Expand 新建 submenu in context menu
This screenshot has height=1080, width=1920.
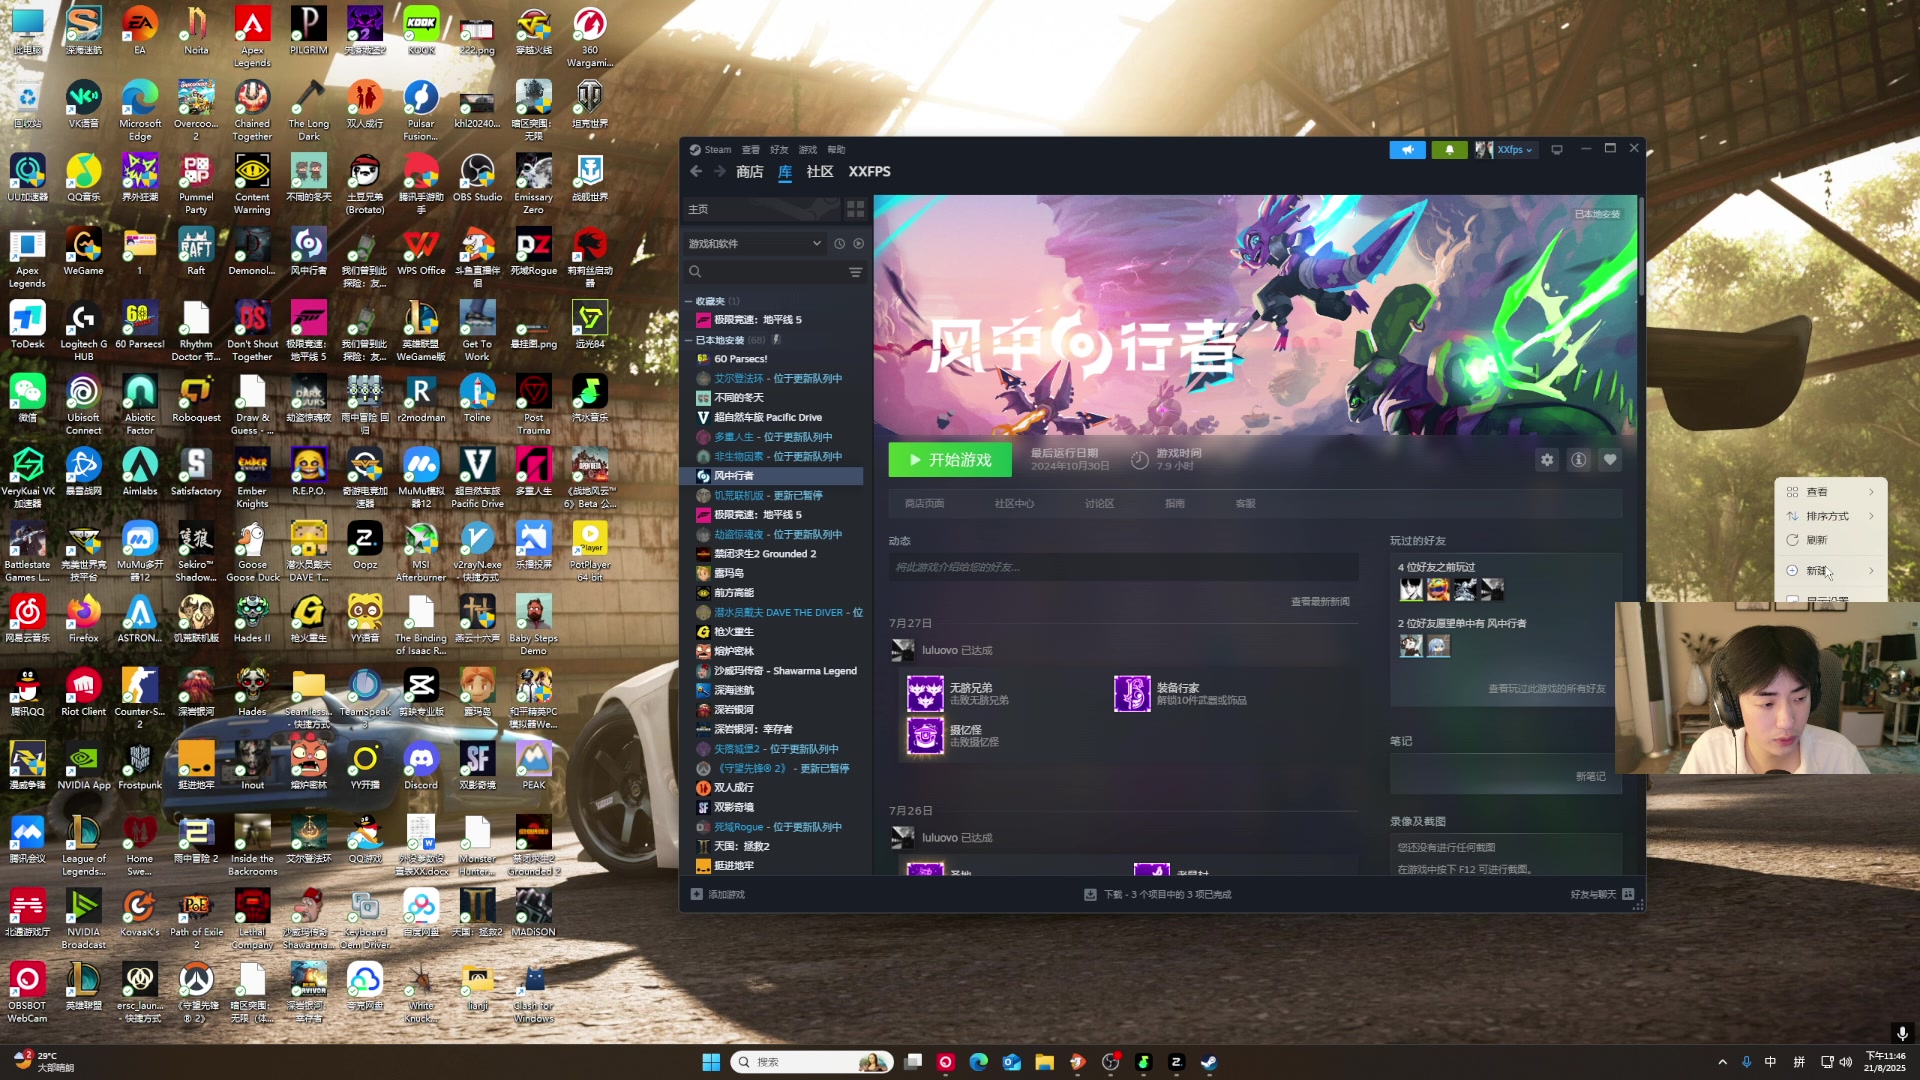(1830, 571)
